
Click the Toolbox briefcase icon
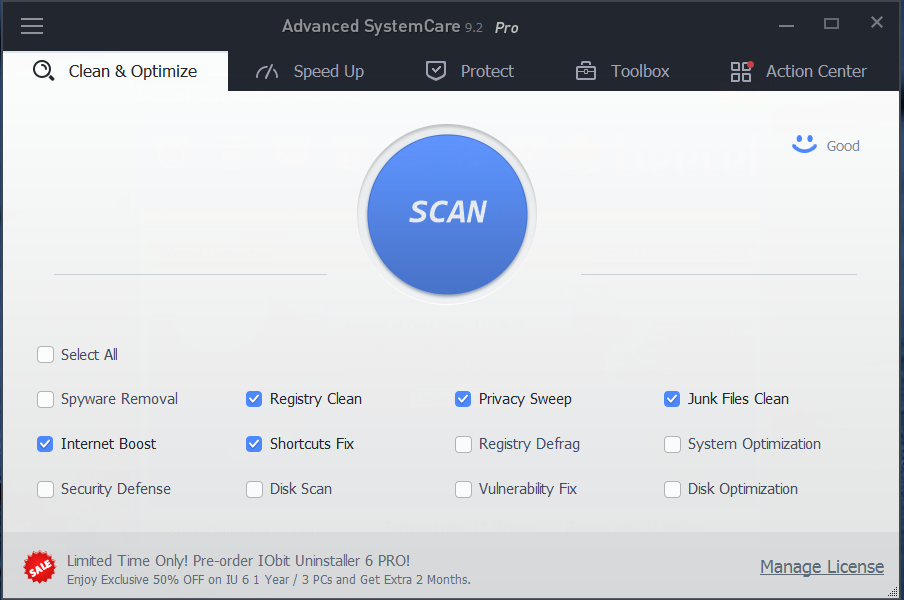point(586,71)
